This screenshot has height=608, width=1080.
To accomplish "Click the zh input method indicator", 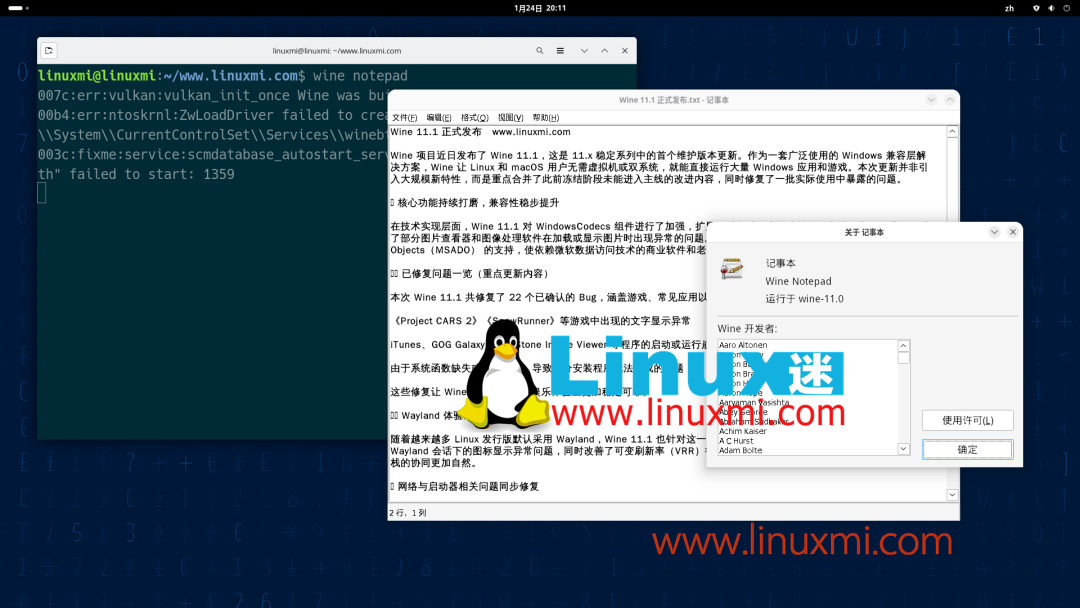I will [x=1009, y=8].
